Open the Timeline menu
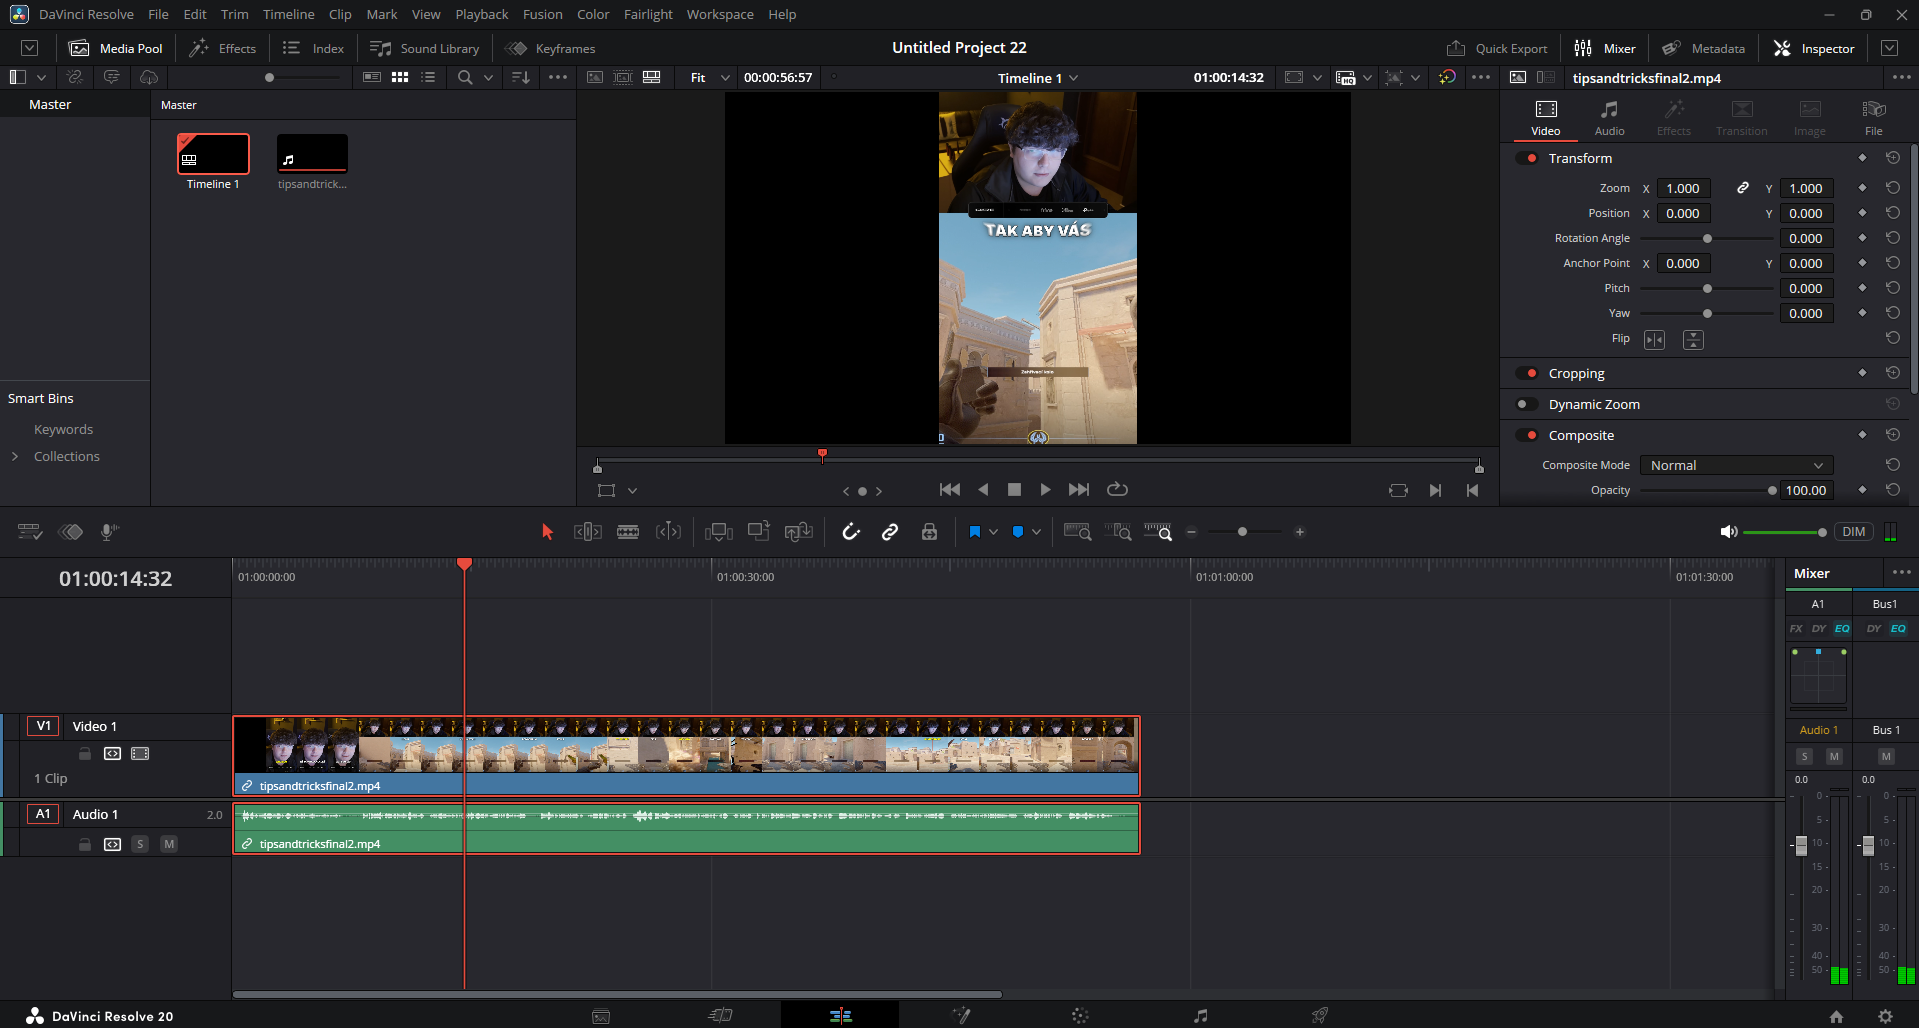The width and height of the screenshot is (1919, 1028). 289,14
